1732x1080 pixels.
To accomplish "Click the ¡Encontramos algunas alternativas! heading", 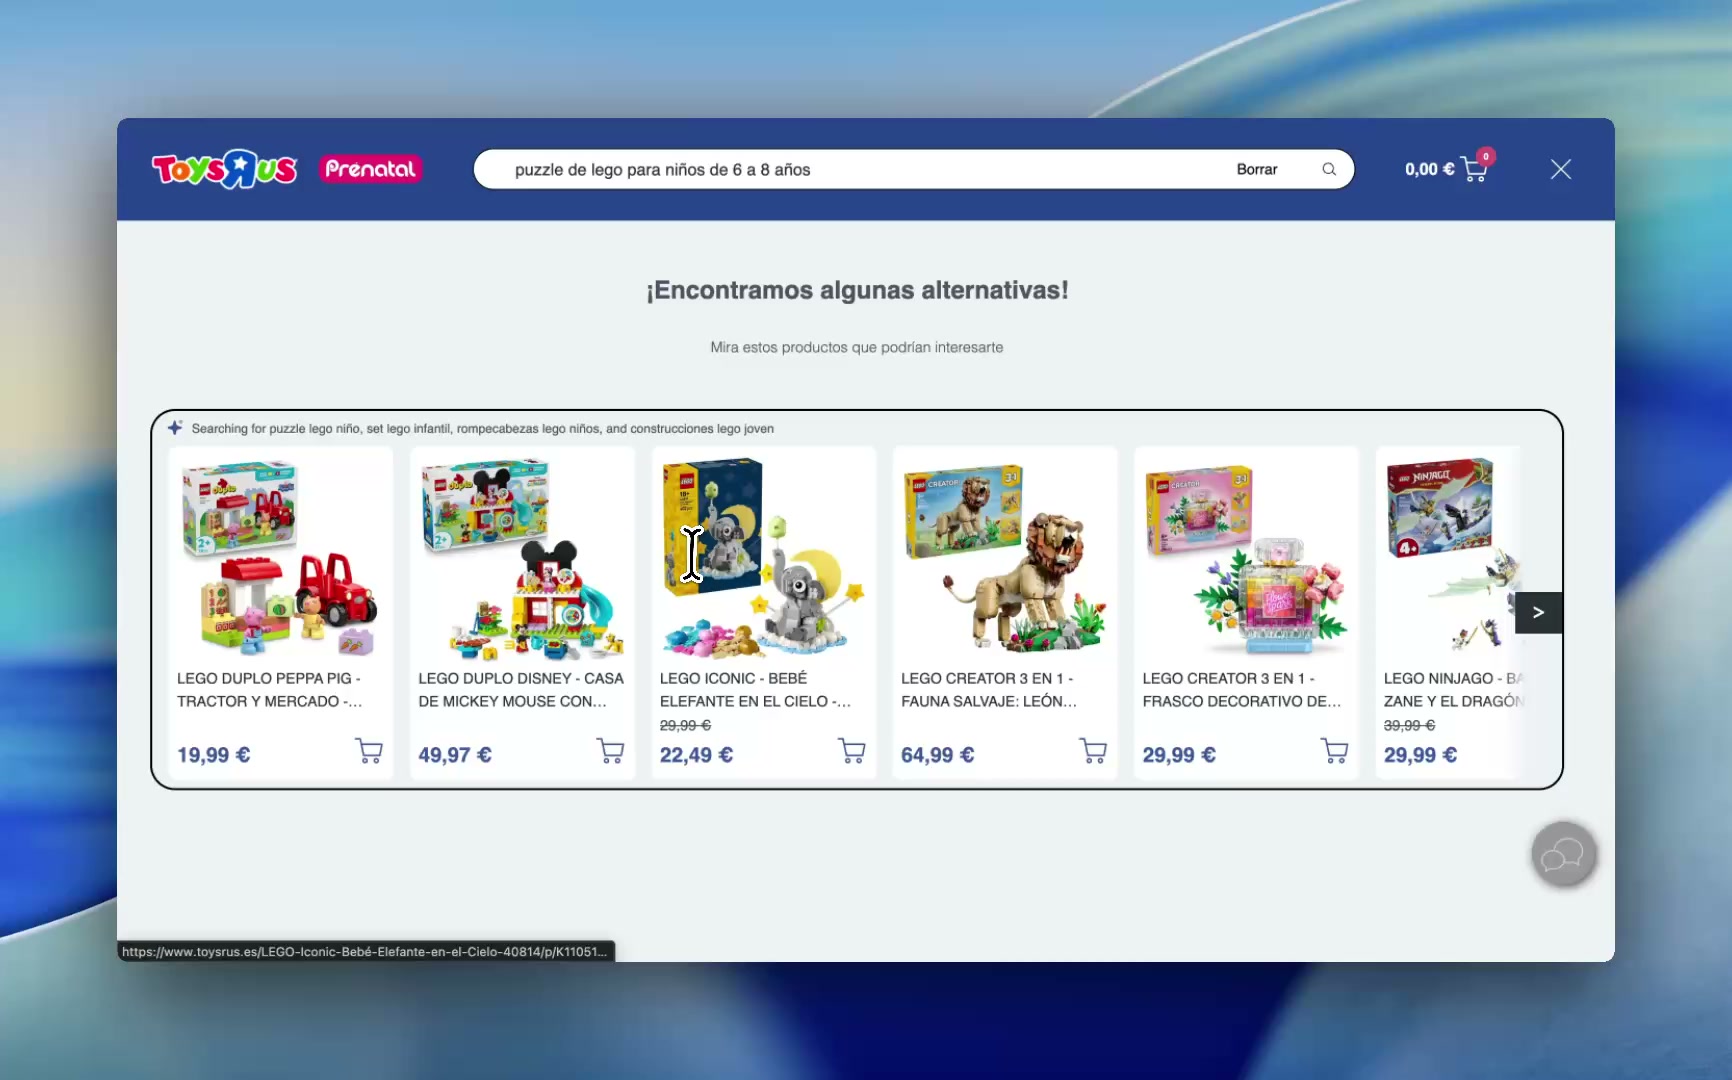I will [x=857, y=290].
